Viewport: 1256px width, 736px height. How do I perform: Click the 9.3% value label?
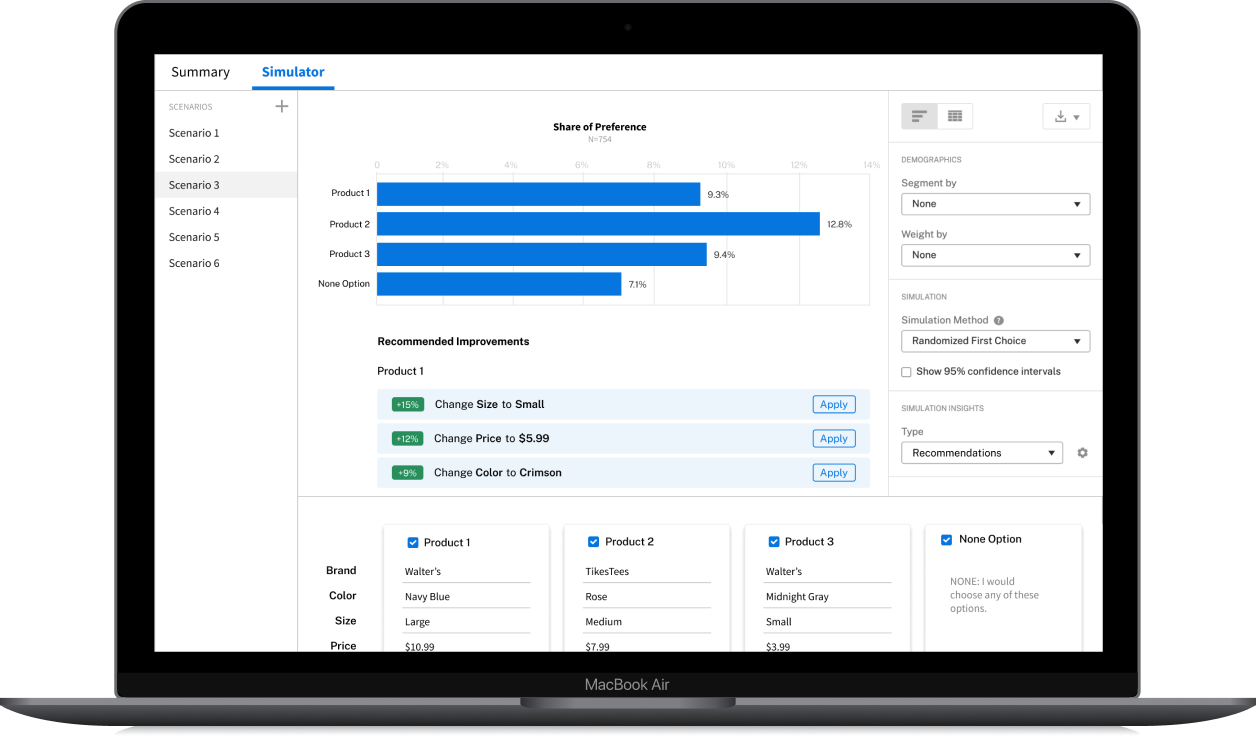pos(718,195)
